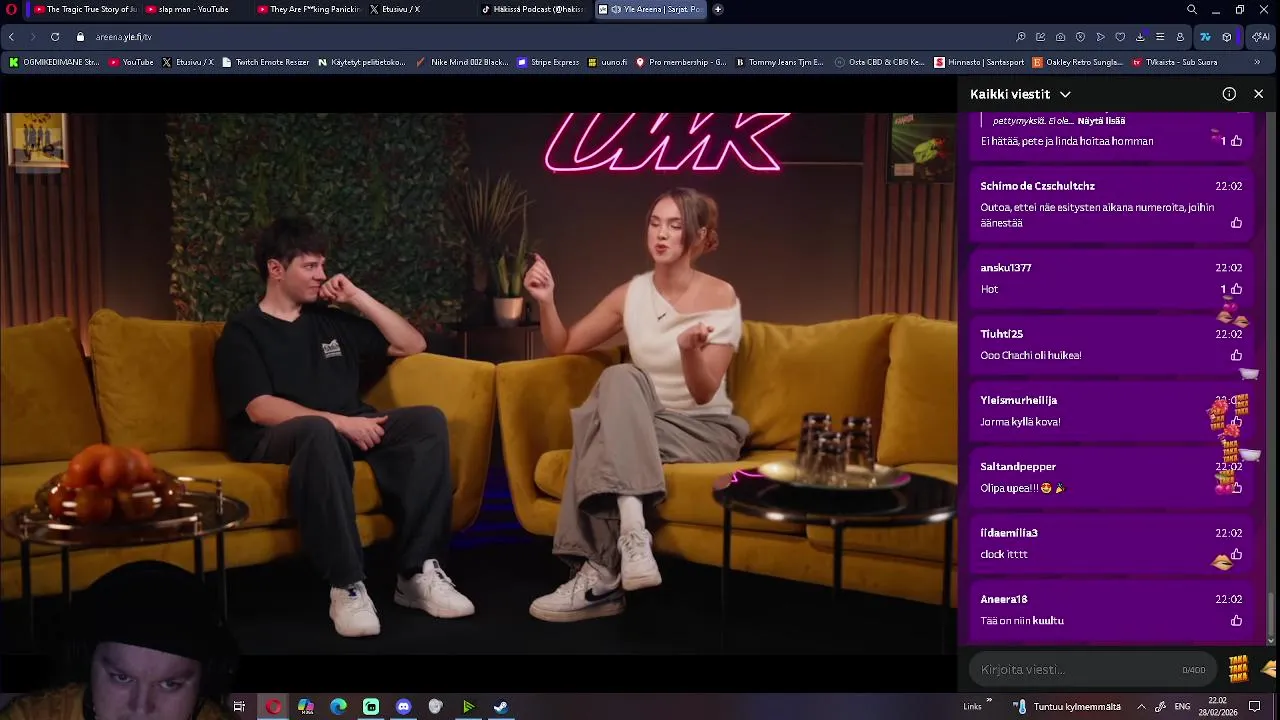
Task: Go back to the previous page
Action: tap(11, 37)
